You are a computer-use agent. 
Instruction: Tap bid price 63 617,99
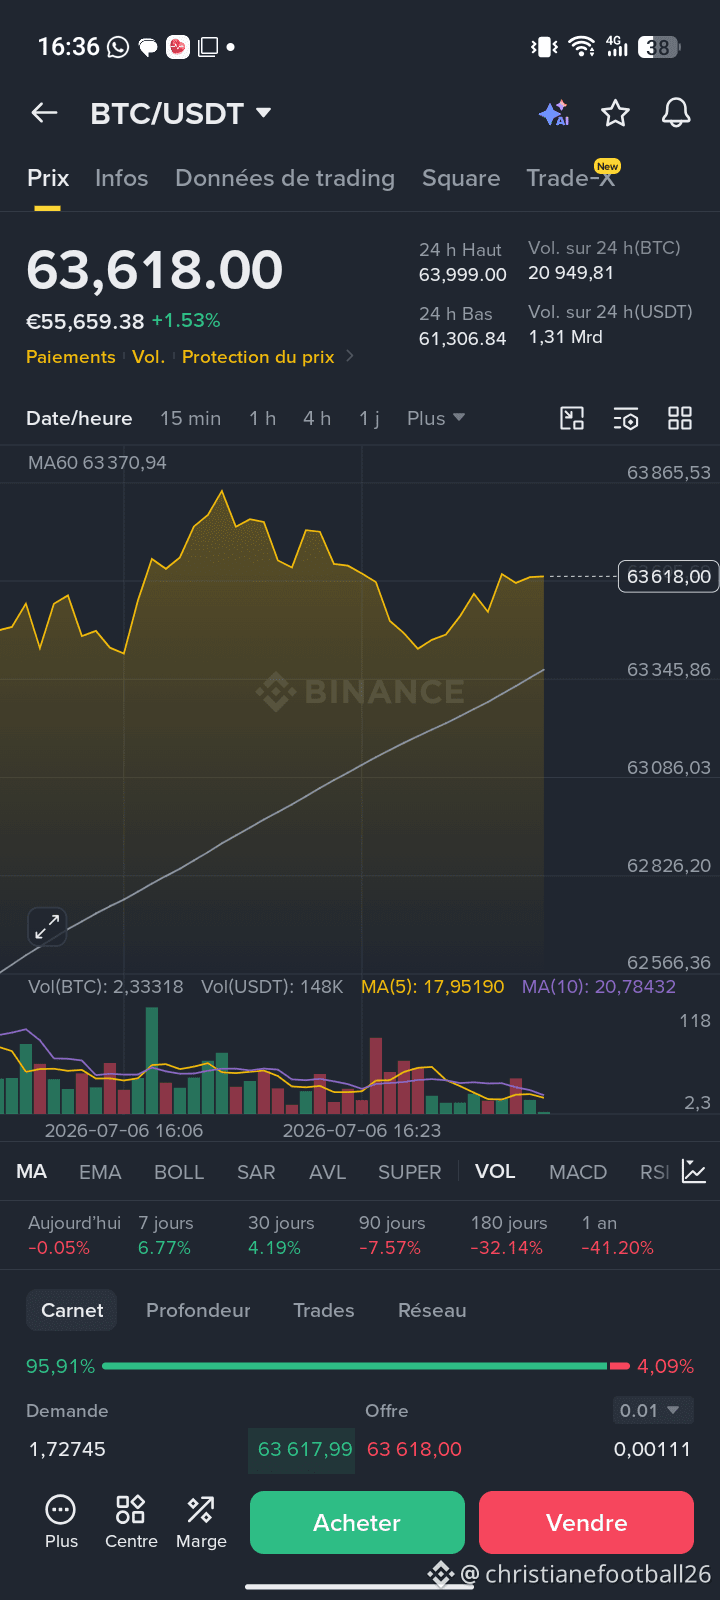(x=305, y=1449)
